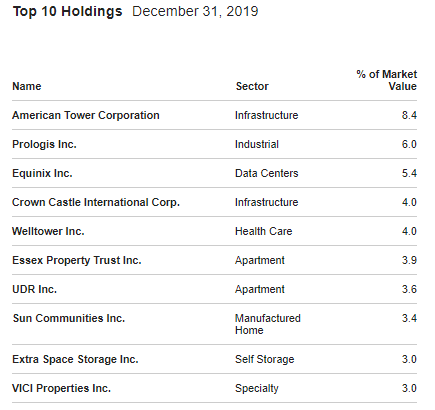Select the Name column header

coord(27,86)
